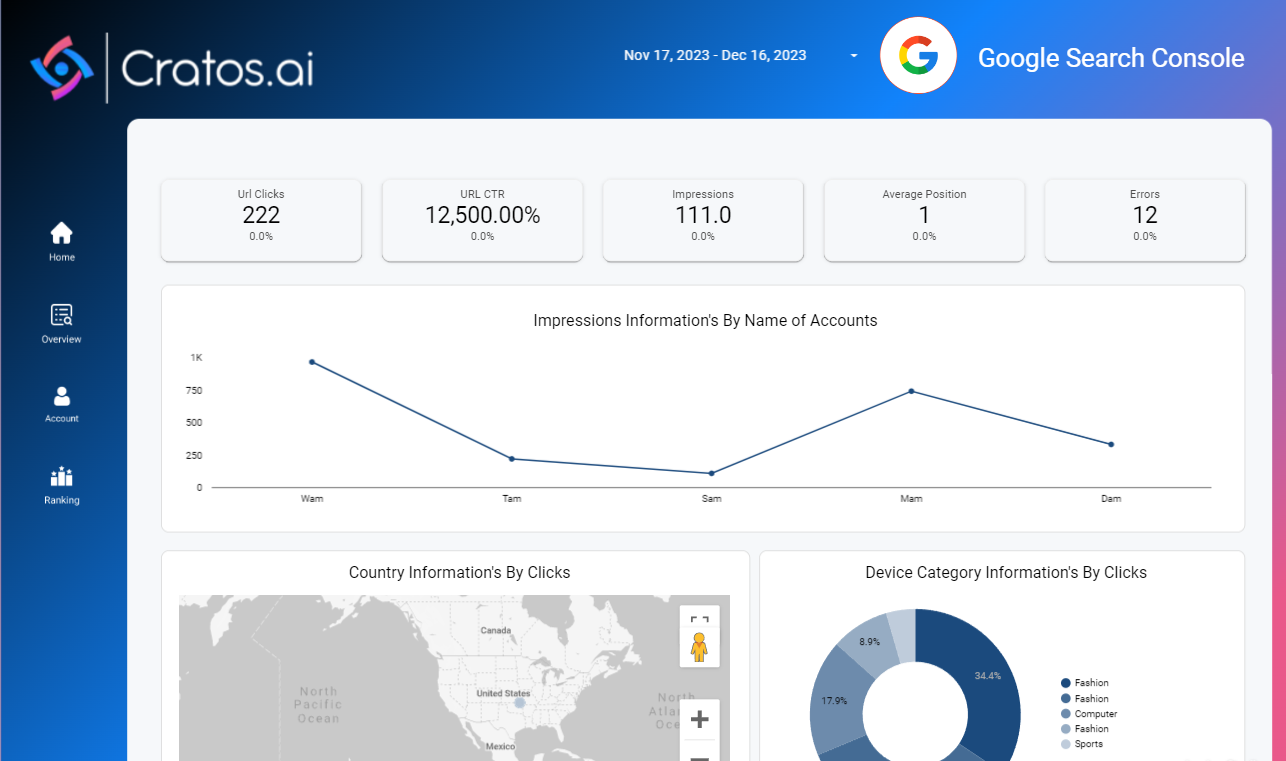Click the 111.0 Impressions value
This screenshot has height=761, width=1286.
point(703,215)
